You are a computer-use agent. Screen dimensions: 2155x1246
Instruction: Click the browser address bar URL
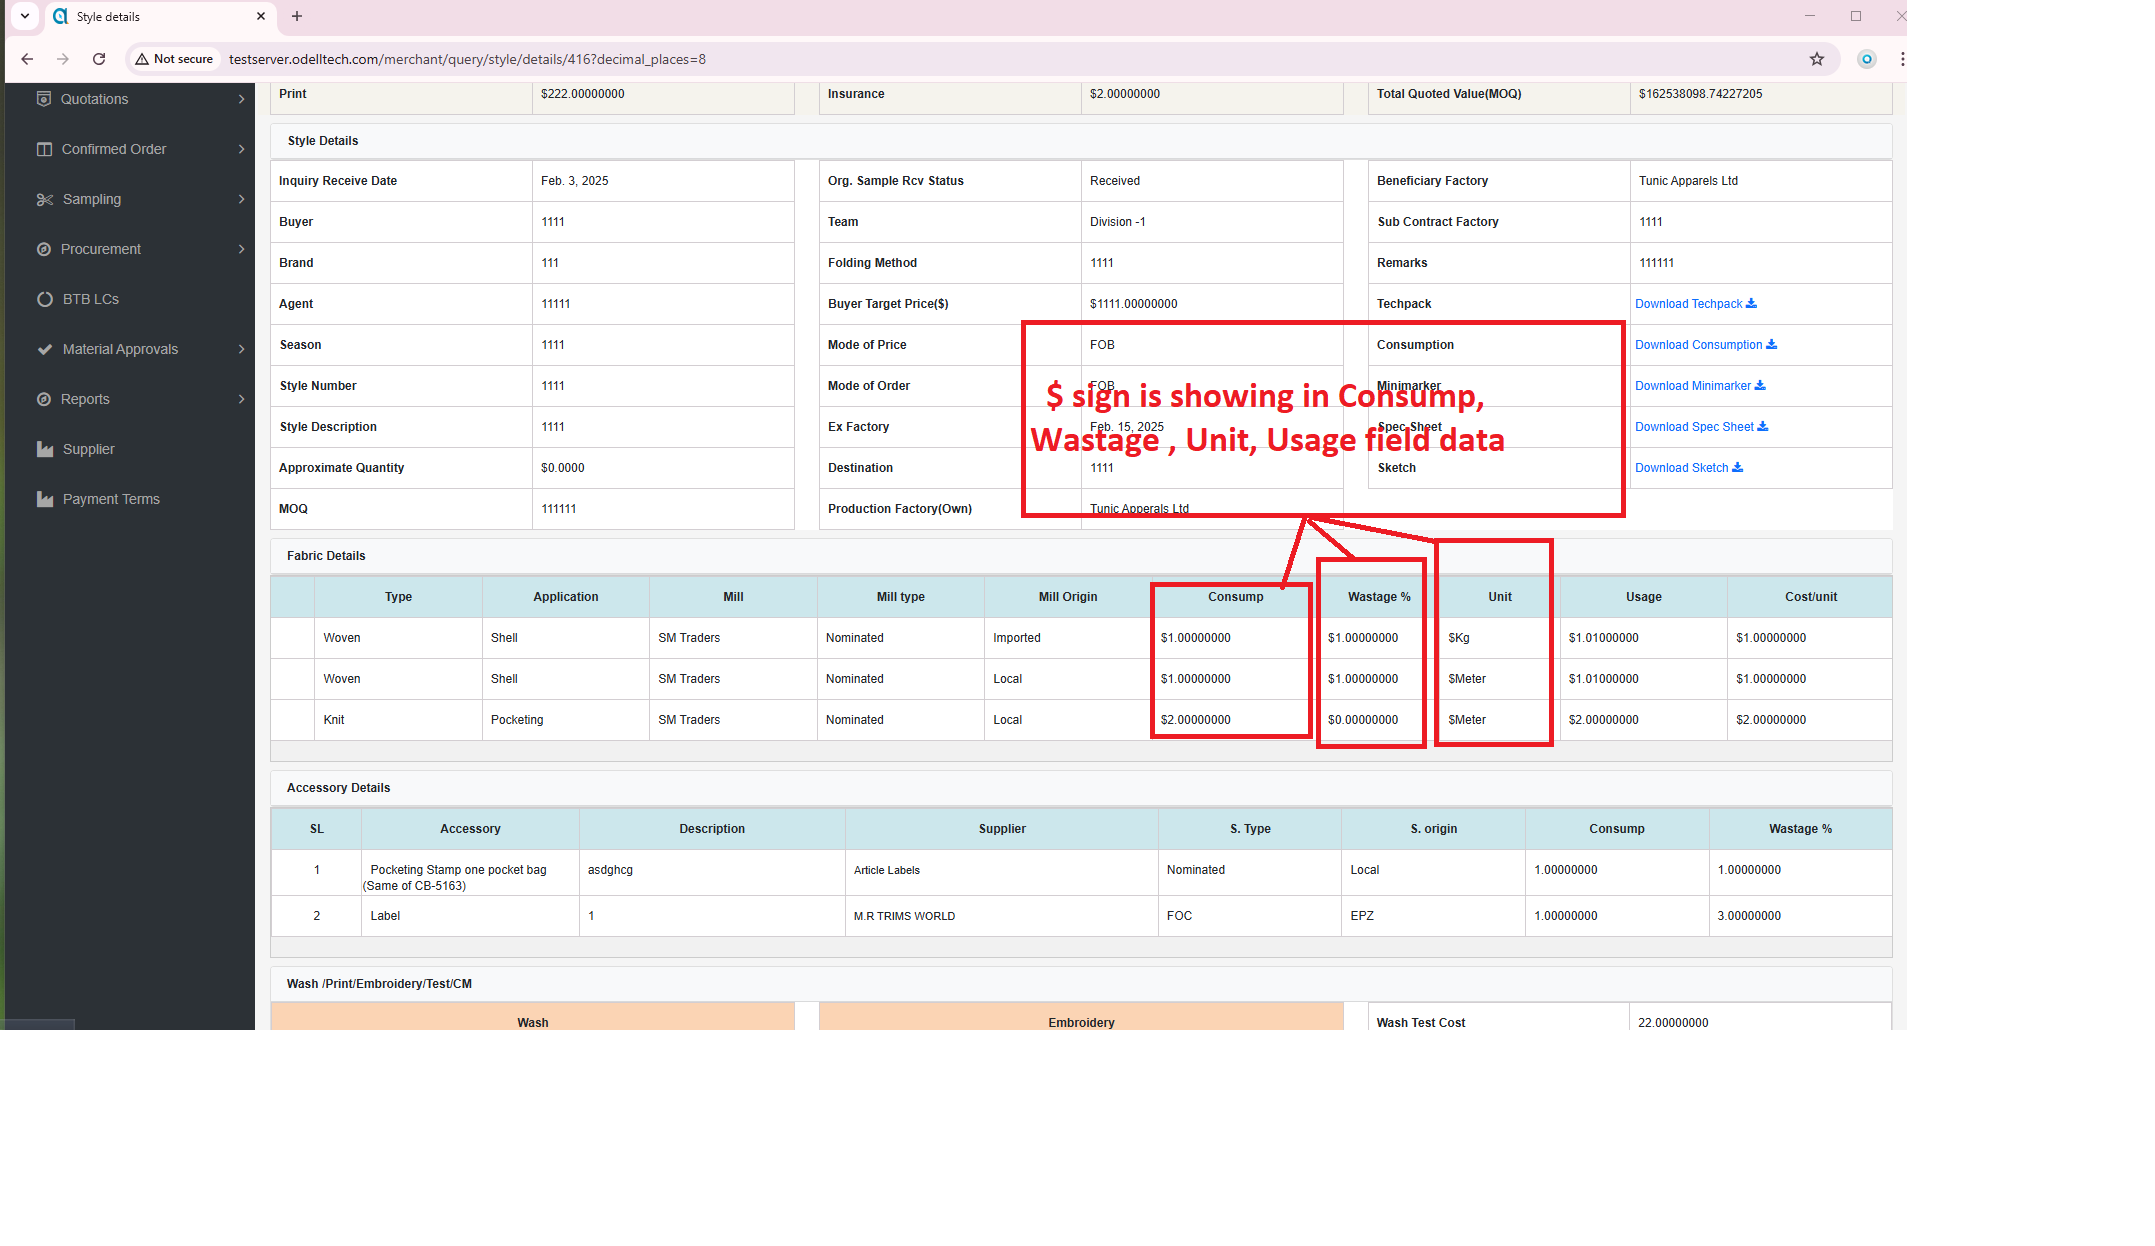[x=467, y=59]
